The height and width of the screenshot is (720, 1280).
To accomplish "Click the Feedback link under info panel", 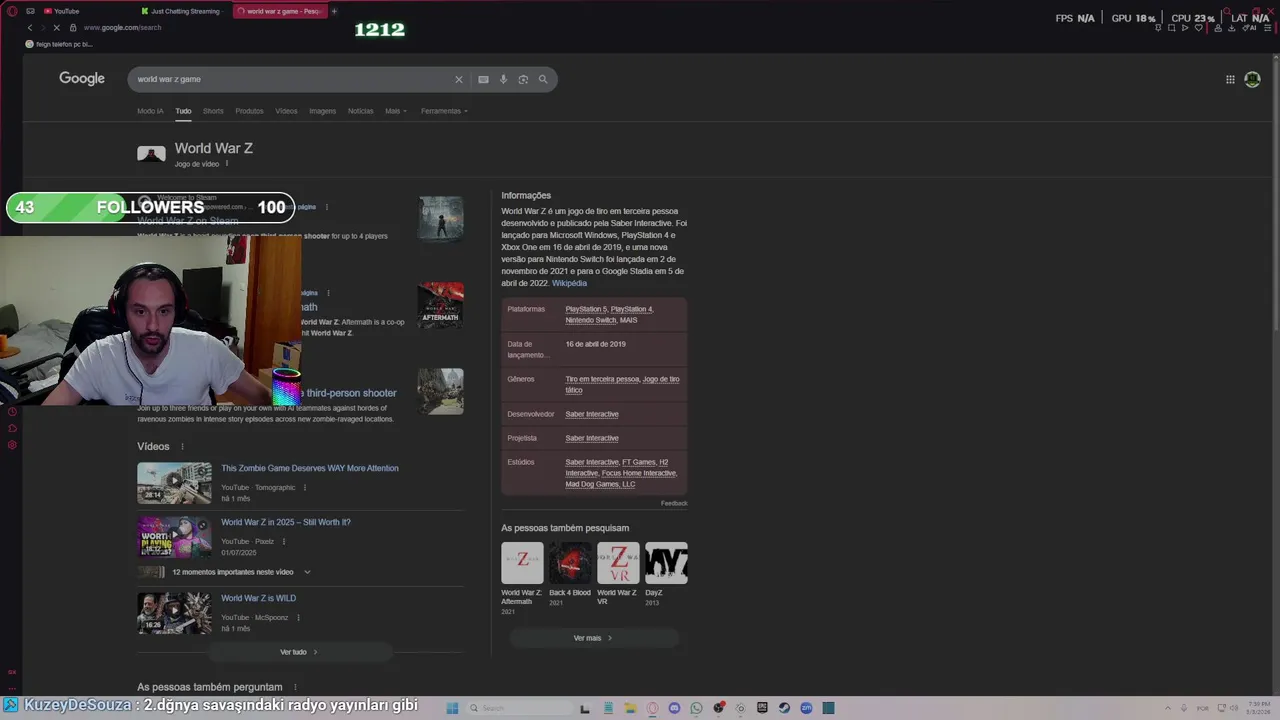I will [x=674, y=503].
